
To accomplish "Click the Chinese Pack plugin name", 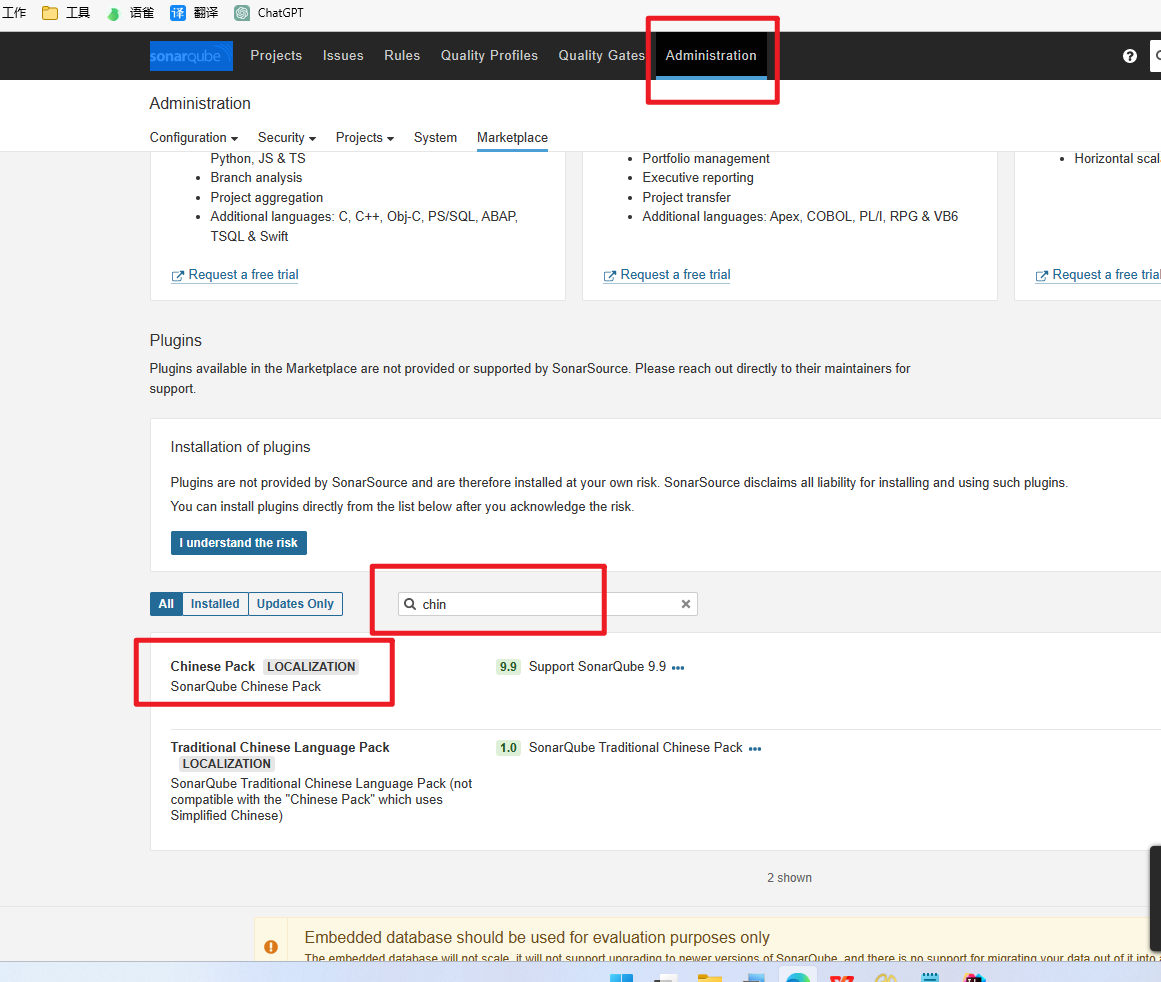I will 213,667.
